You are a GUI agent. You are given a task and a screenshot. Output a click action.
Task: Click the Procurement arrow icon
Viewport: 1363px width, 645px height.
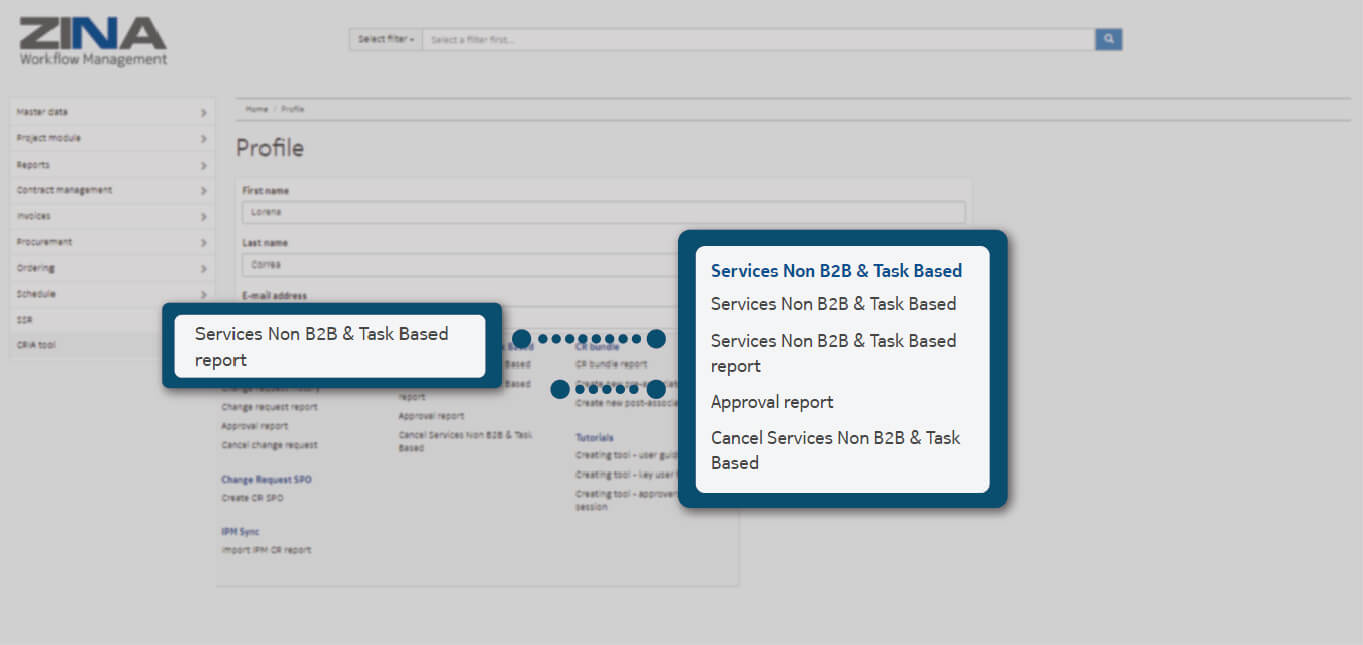[203, 243]
